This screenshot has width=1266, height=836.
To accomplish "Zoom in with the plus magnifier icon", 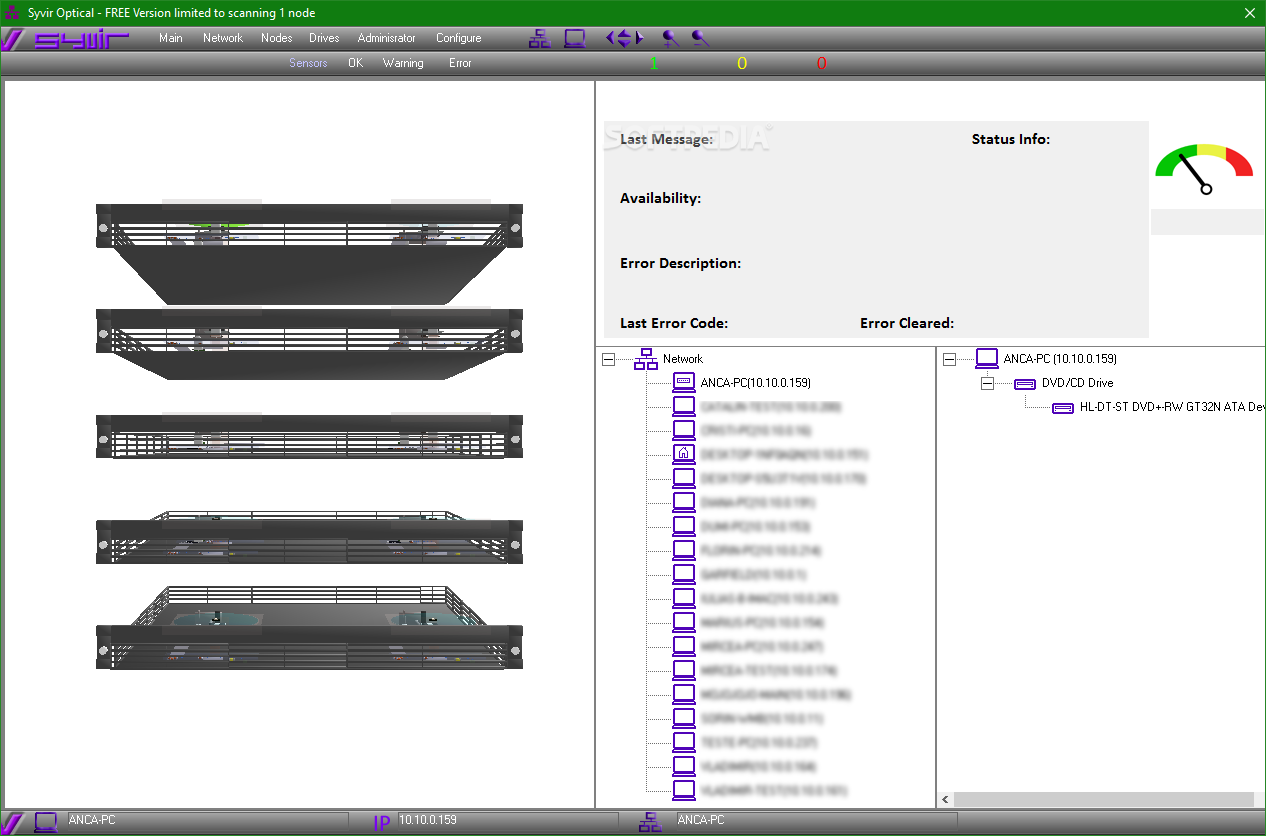I will (670, 39).
